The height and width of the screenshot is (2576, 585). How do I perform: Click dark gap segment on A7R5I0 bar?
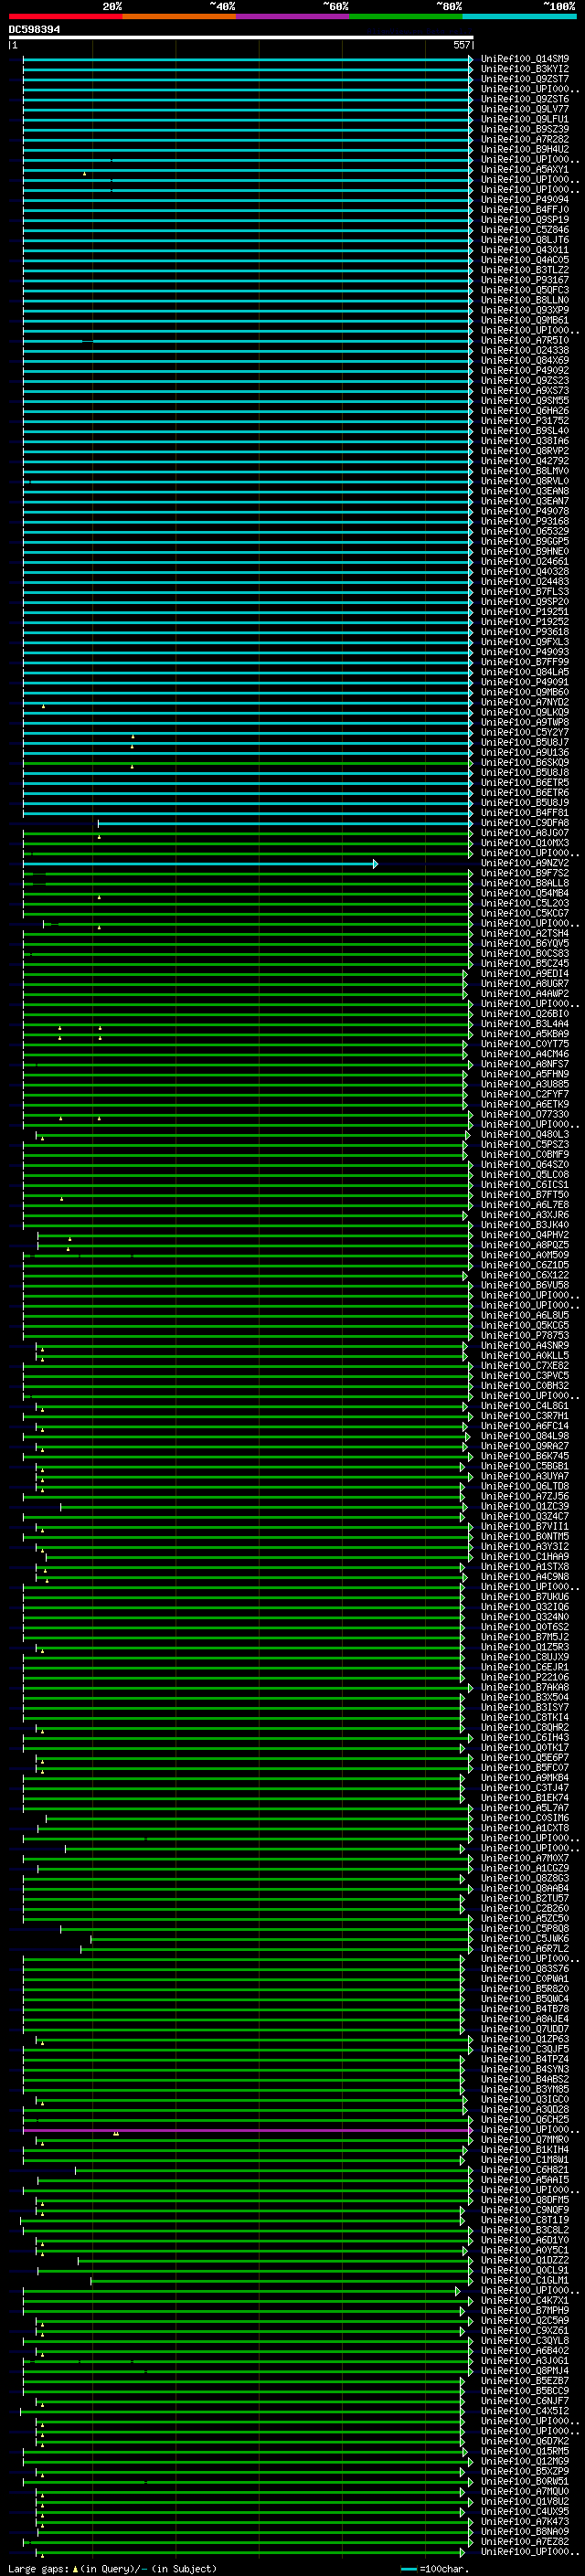[88, 341]
